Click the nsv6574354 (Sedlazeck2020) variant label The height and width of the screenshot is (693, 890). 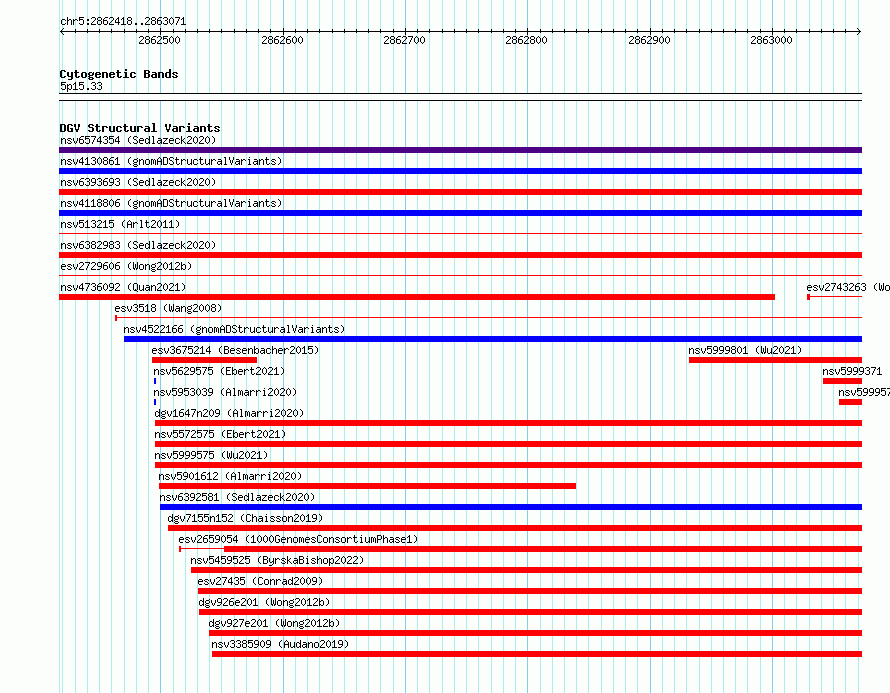click(138, 140)
